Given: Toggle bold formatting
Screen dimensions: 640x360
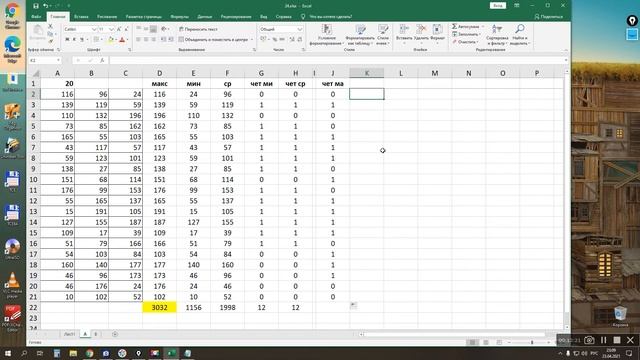Looking at the screenshot, I should coord(67,40).
